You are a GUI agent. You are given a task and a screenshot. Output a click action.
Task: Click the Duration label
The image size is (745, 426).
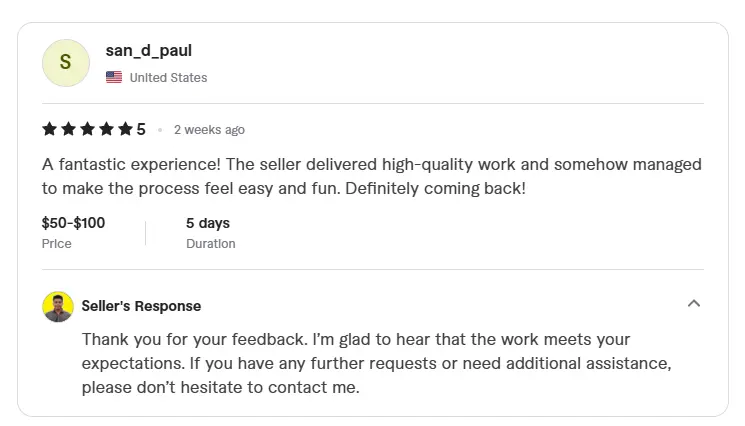coord(210,244)
